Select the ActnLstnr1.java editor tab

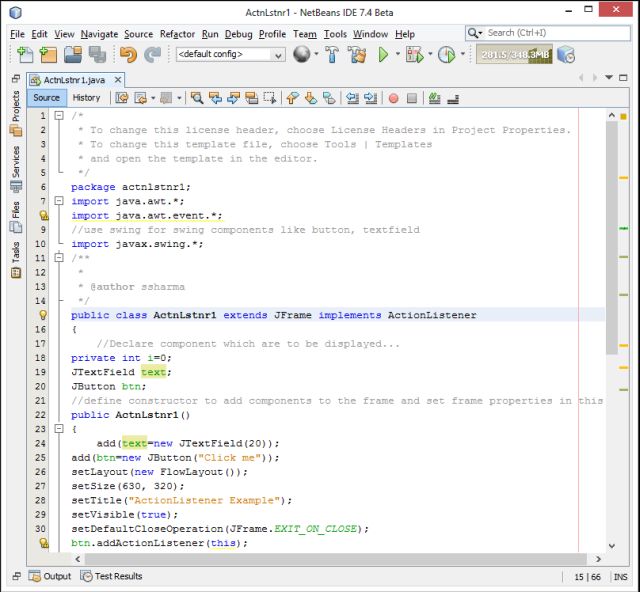coord(73,80)
